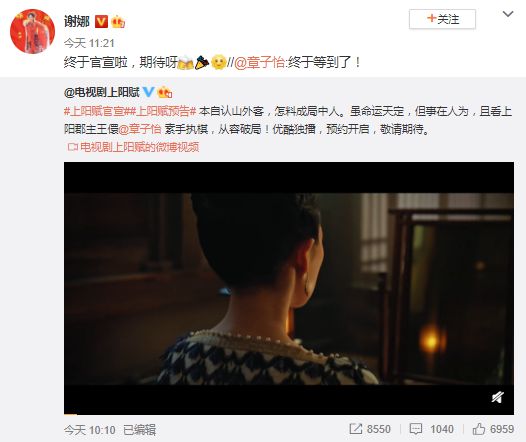Open the @电视剧上阳赋 account link
The height and width of the screenshot is (442, 526).
[102, 92]
